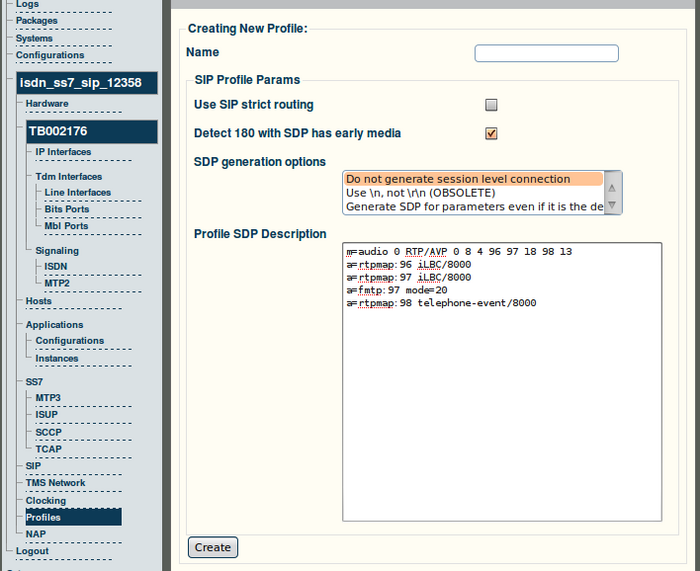
Task: Click SDP options list scroll up arrow
Action: click(612, 188)
